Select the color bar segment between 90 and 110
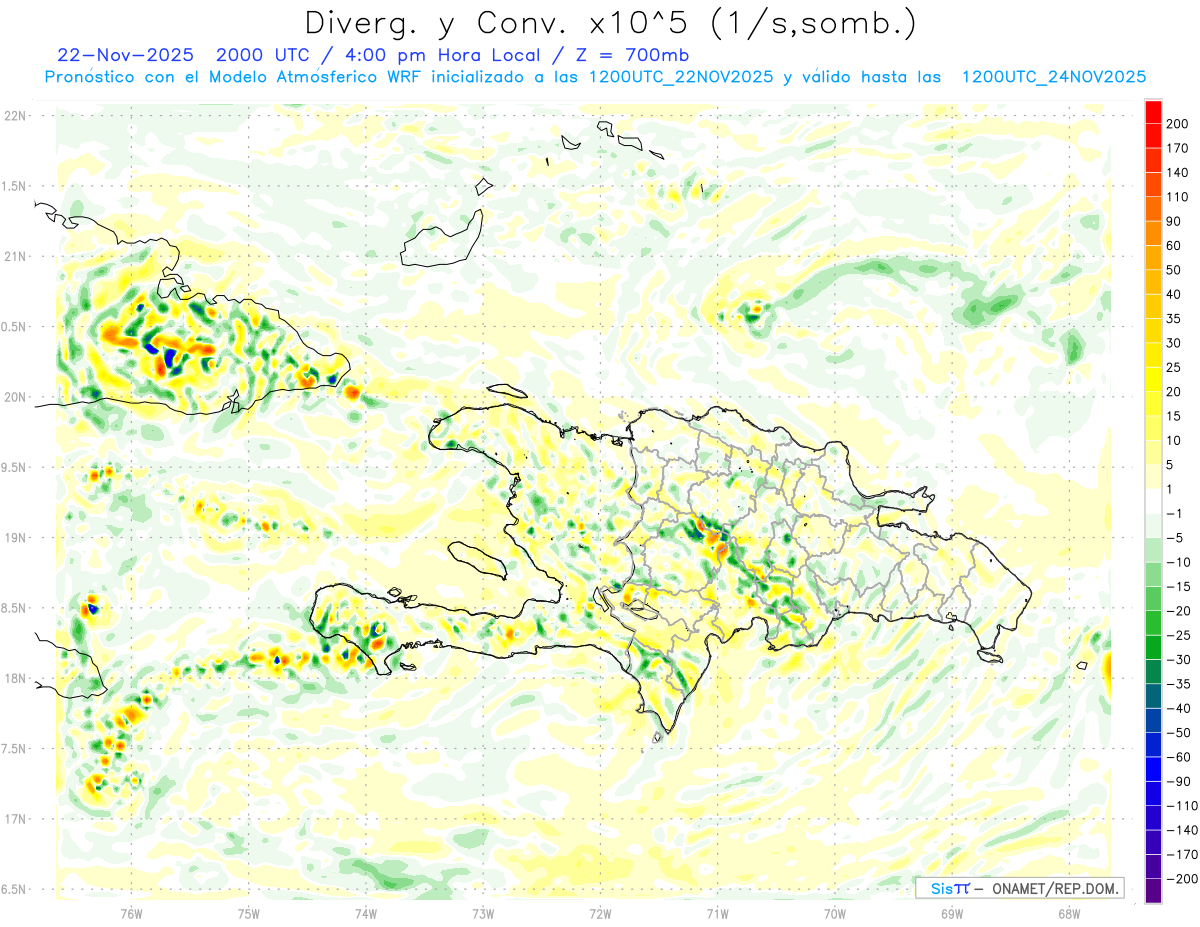1200x927 pixels. pyautogui.click(x=1153, y=209)
